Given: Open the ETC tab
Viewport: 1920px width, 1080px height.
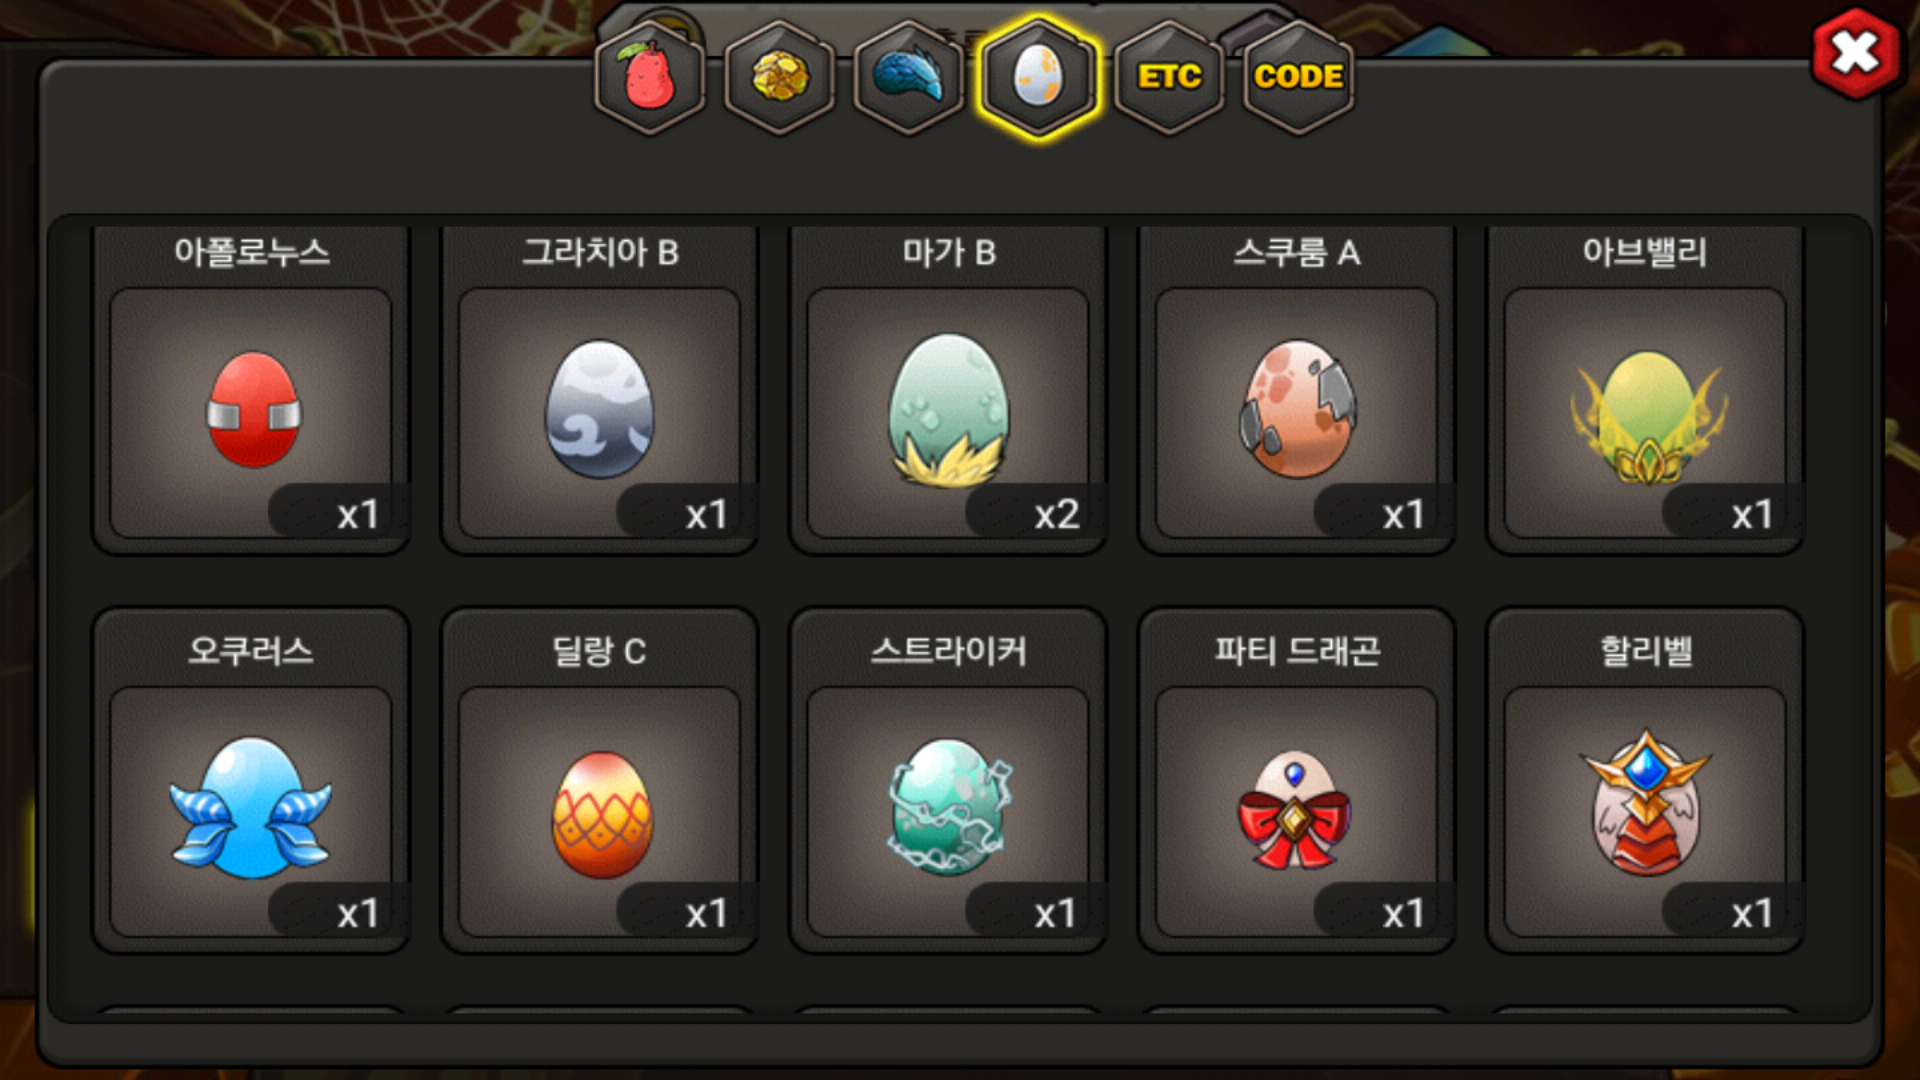Looking at the screenshot, I should [1169, 78].
